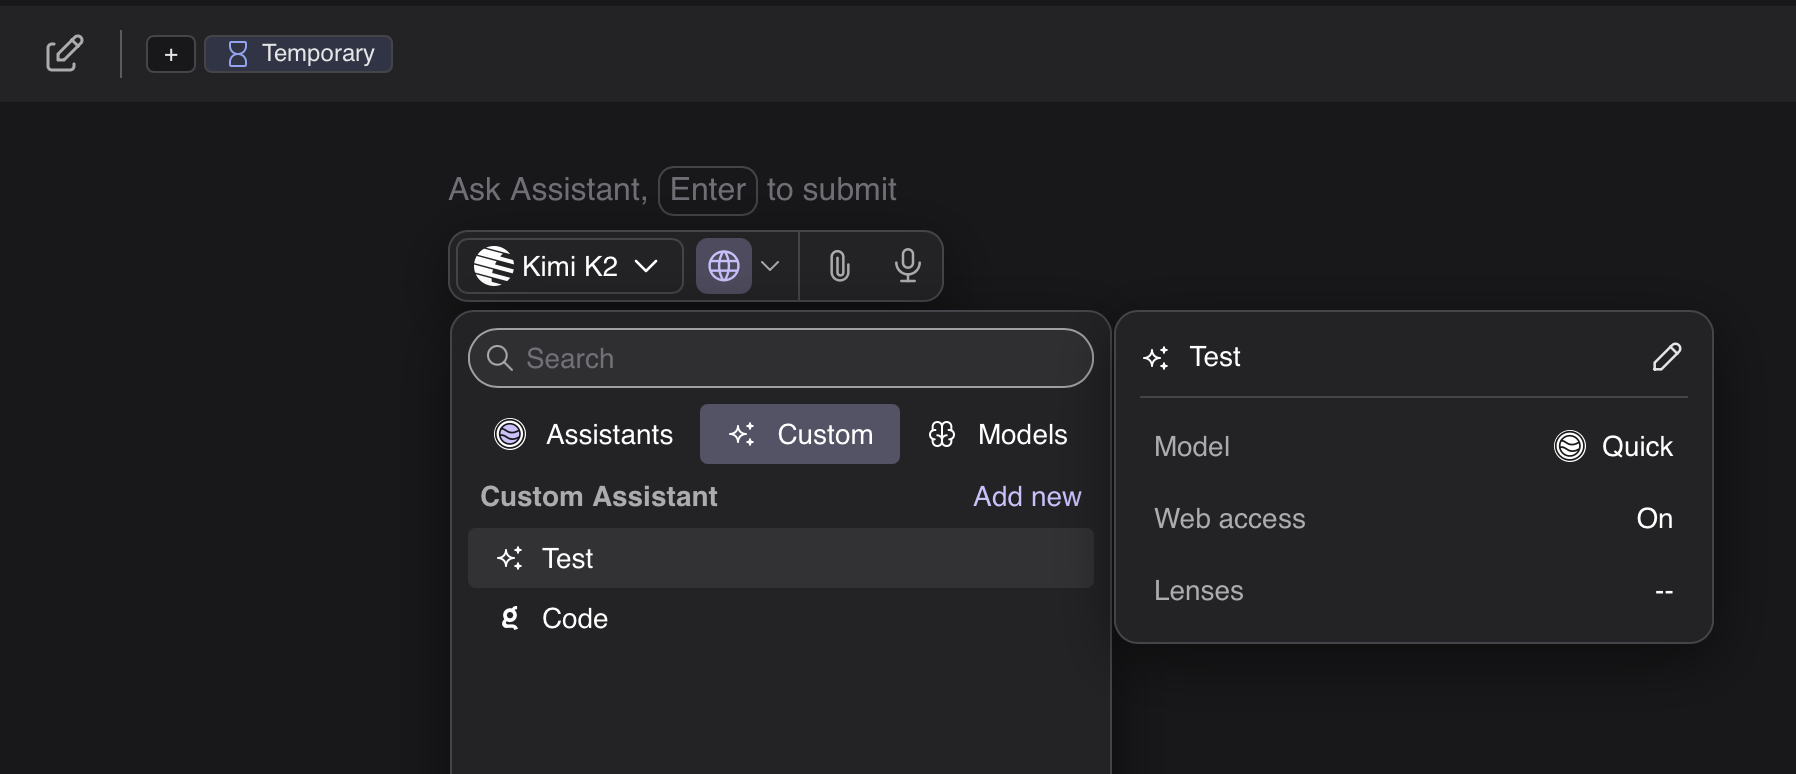The width and height of the screenshot is (1796, 774).
Task: Toggle Temporary chat mode
Action: (298, 54)
